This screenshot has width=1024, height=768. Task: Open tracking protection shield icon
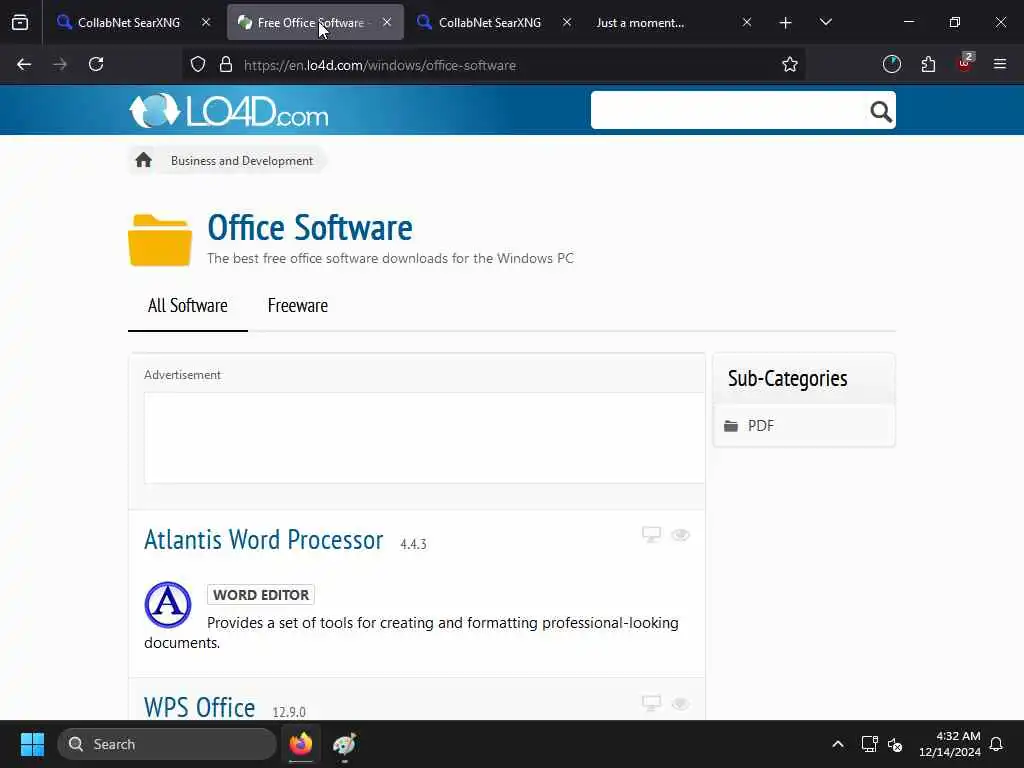pos(198,65)
